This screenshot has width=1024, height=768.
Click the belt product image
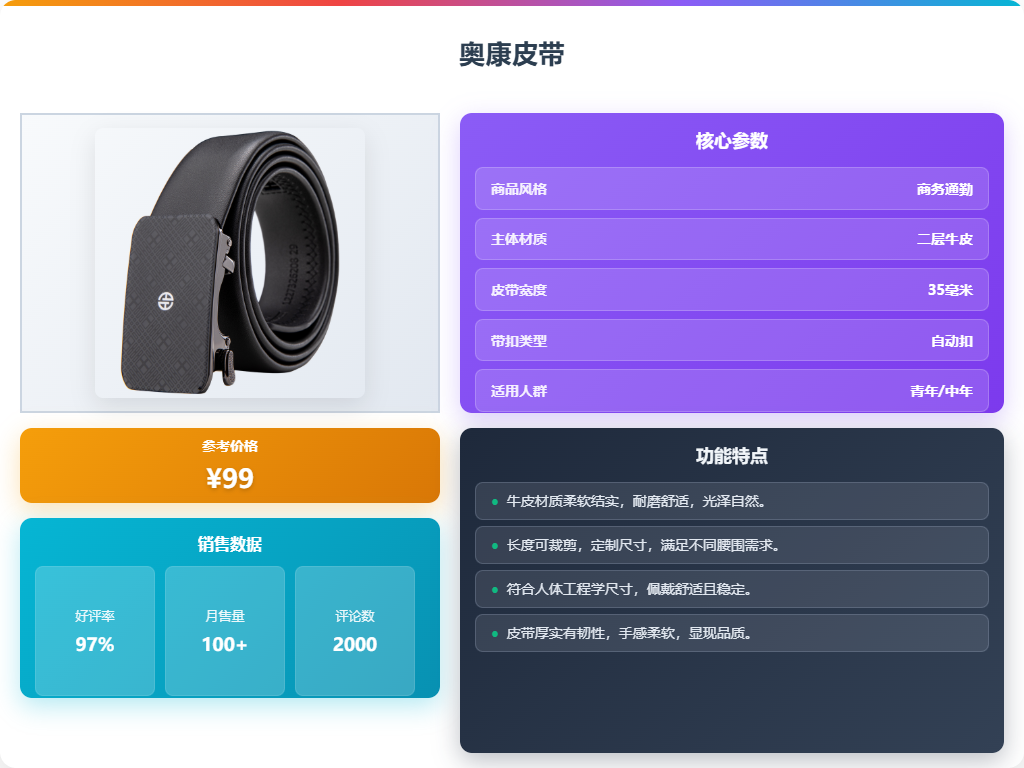pos(230,263)
